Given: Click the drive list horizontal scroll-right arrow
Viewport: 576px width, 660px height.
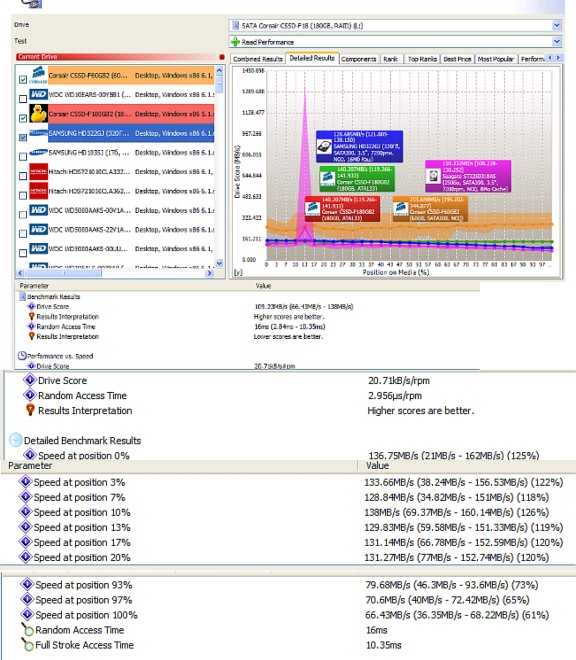Looking at the screenshot, I should tap(209, 273).
